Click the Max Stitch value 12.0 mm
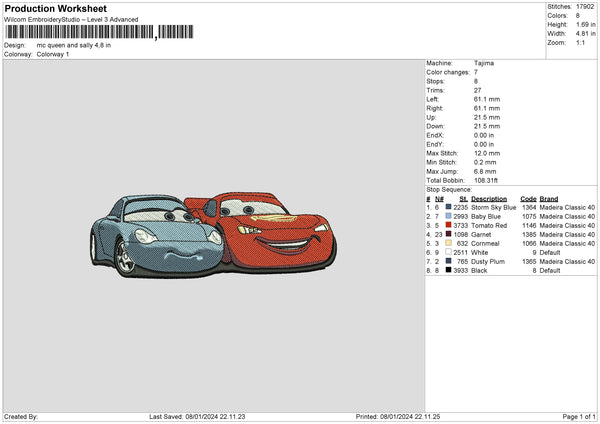This screenshot has width=600, height=424. point(487,153)
